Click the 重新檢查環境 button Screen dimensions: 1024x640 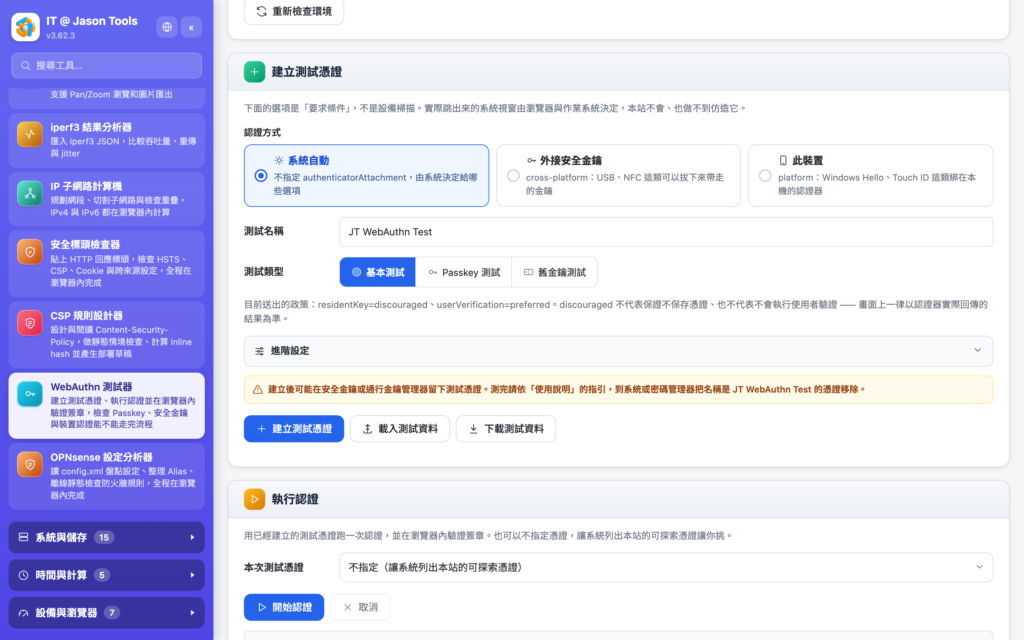pos(294,11)
